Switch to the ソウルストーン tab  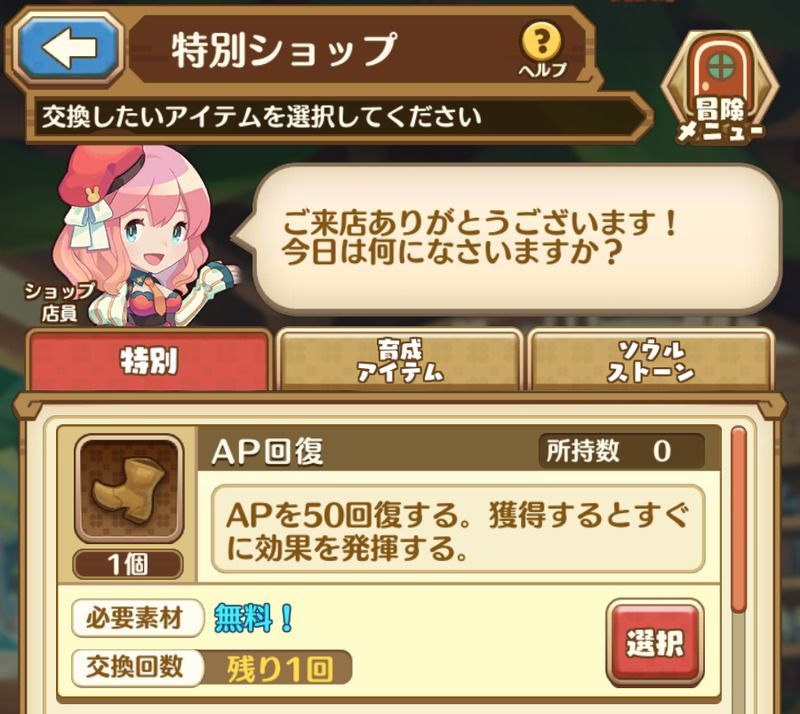pyautogui.click(x=651, y=361)
